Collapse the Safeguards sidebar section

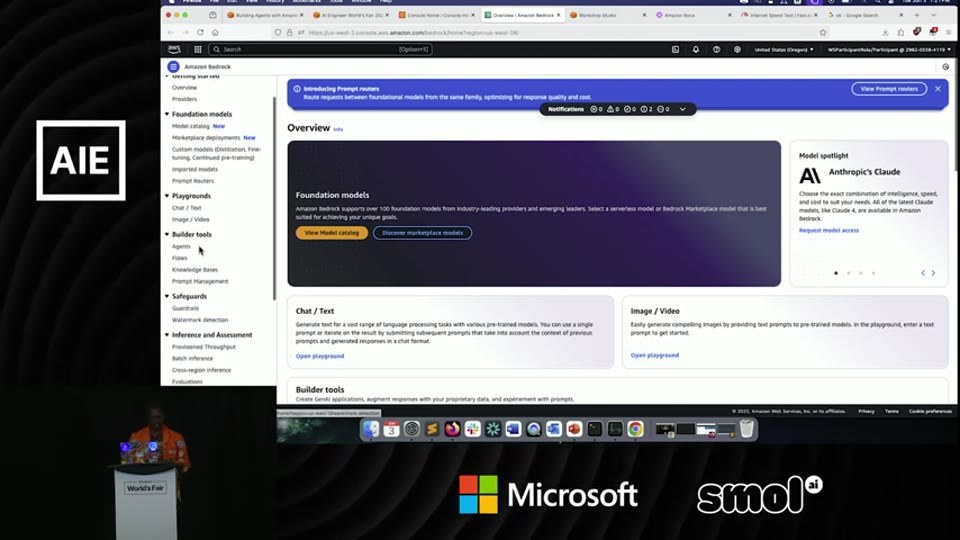click(x=167, y=296)
